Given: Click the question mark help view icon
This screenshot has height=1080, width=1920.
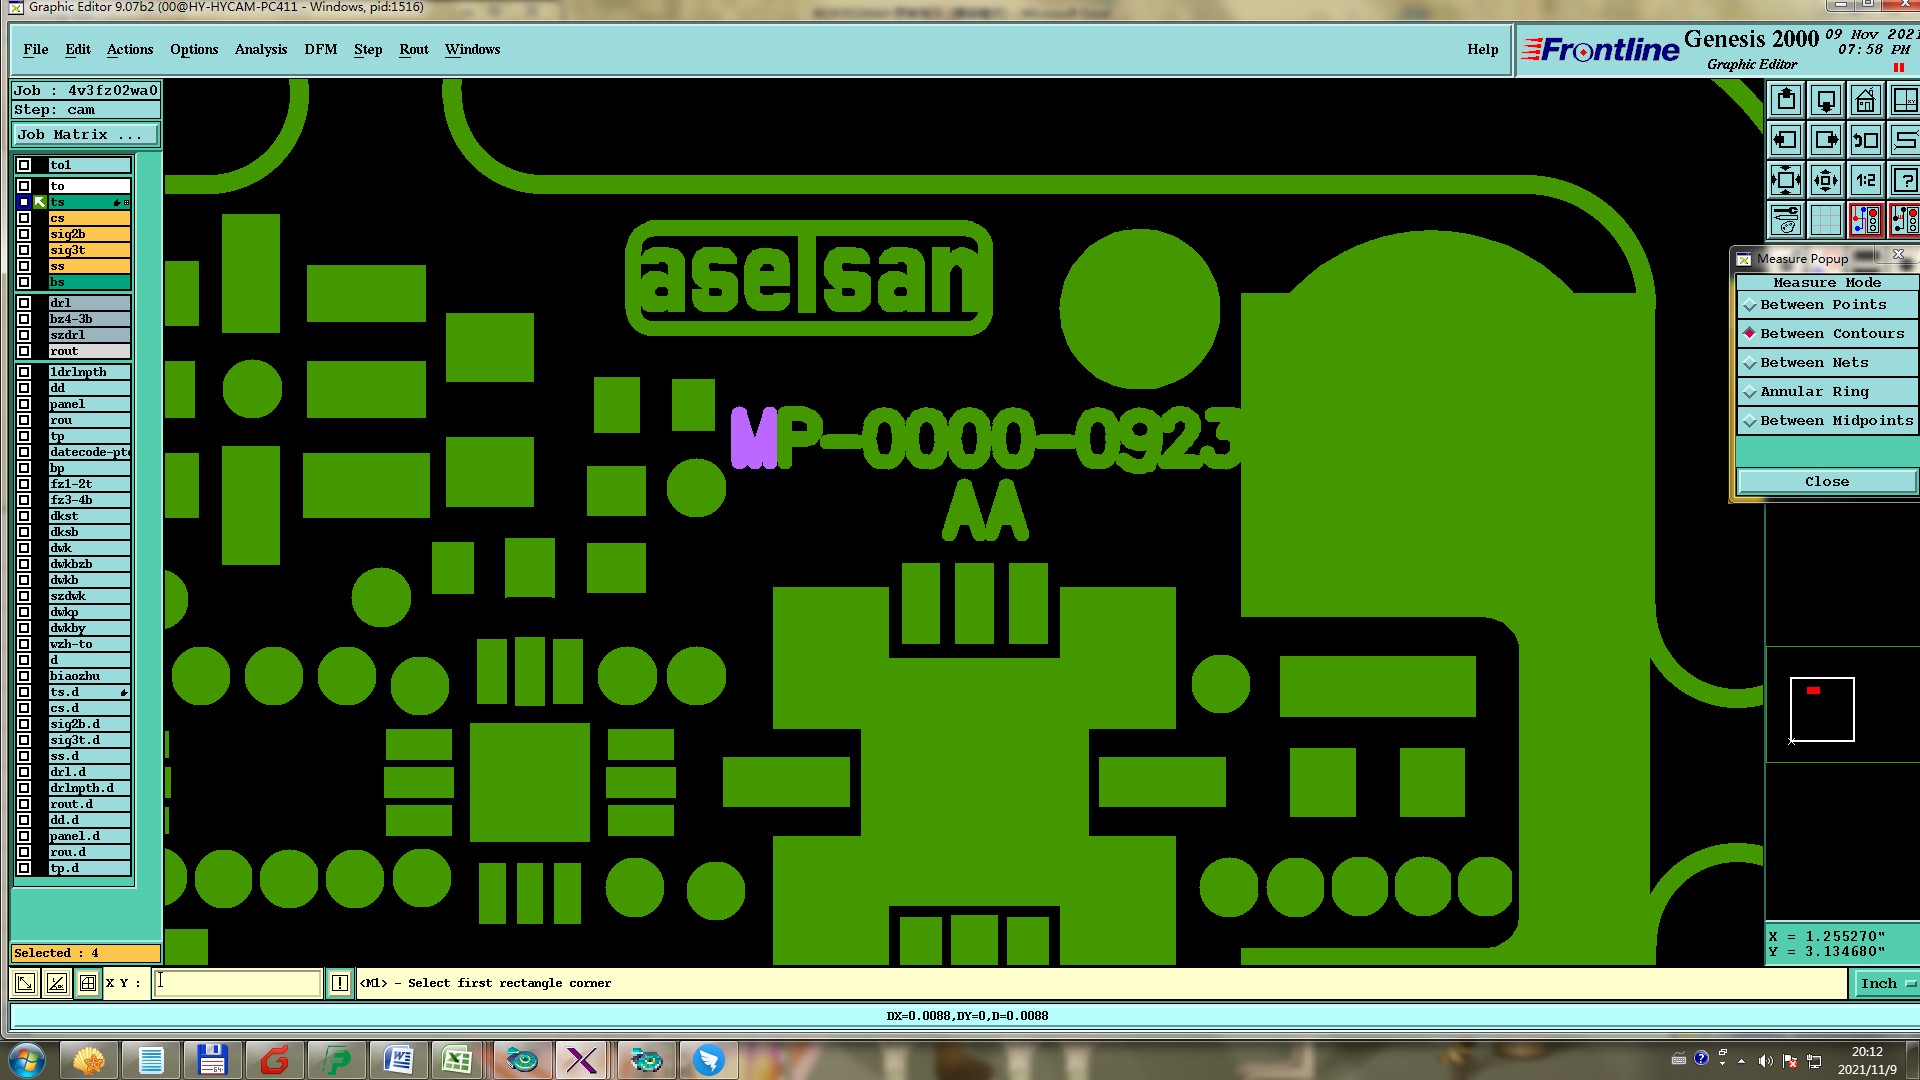Looking at the screenshot, I should pyautogui.click(x=1905, y=180).
